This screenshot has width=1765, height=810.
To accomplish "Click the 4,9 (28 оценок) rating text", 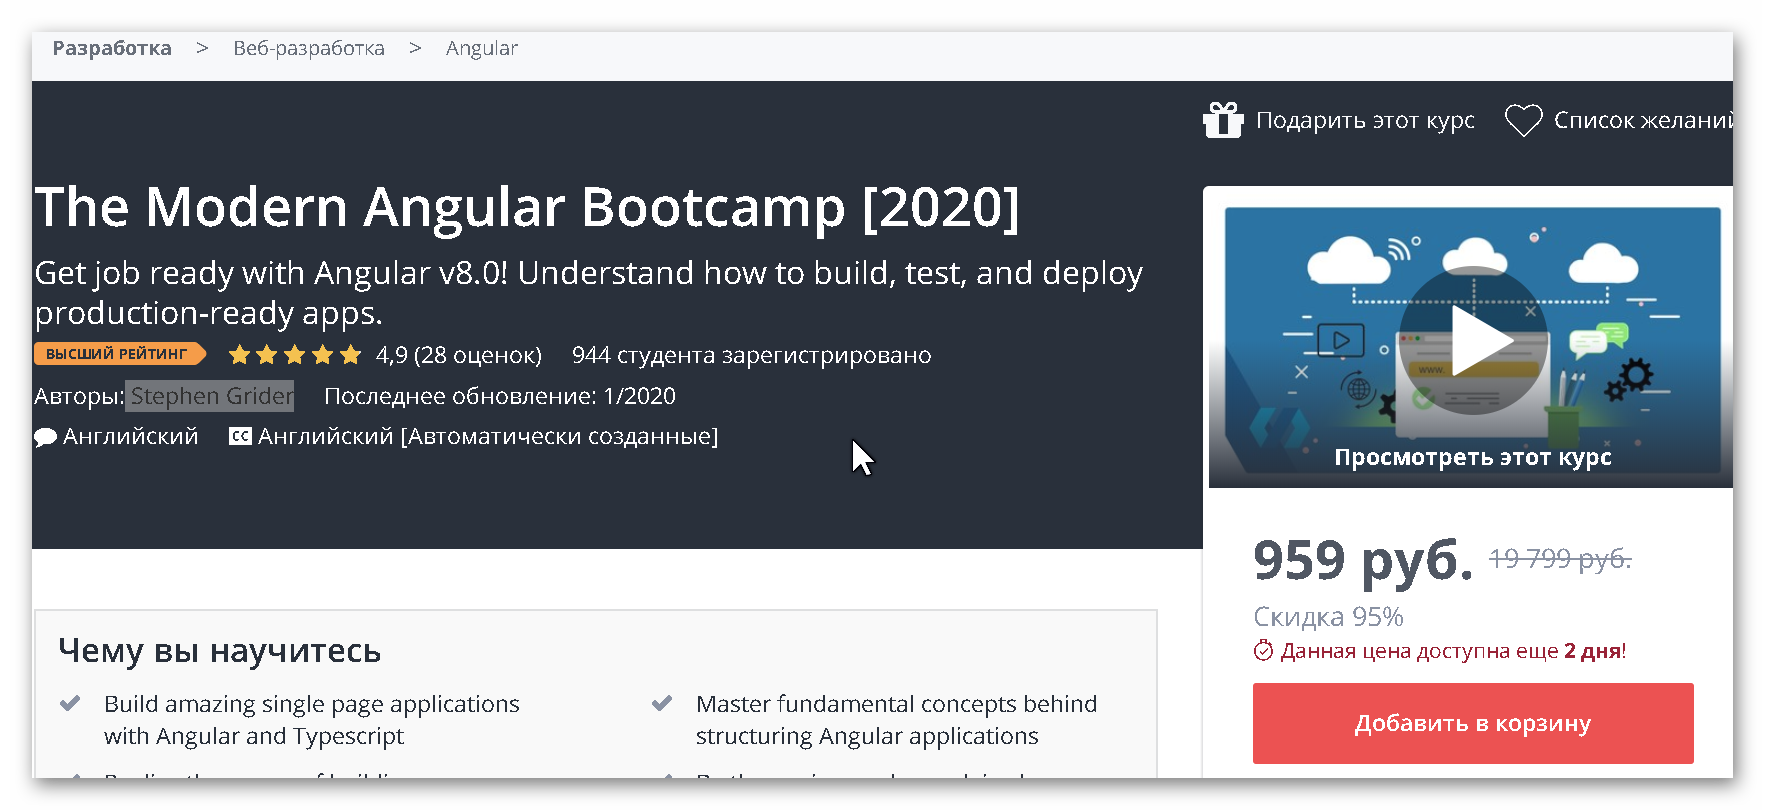I will 458,355.
